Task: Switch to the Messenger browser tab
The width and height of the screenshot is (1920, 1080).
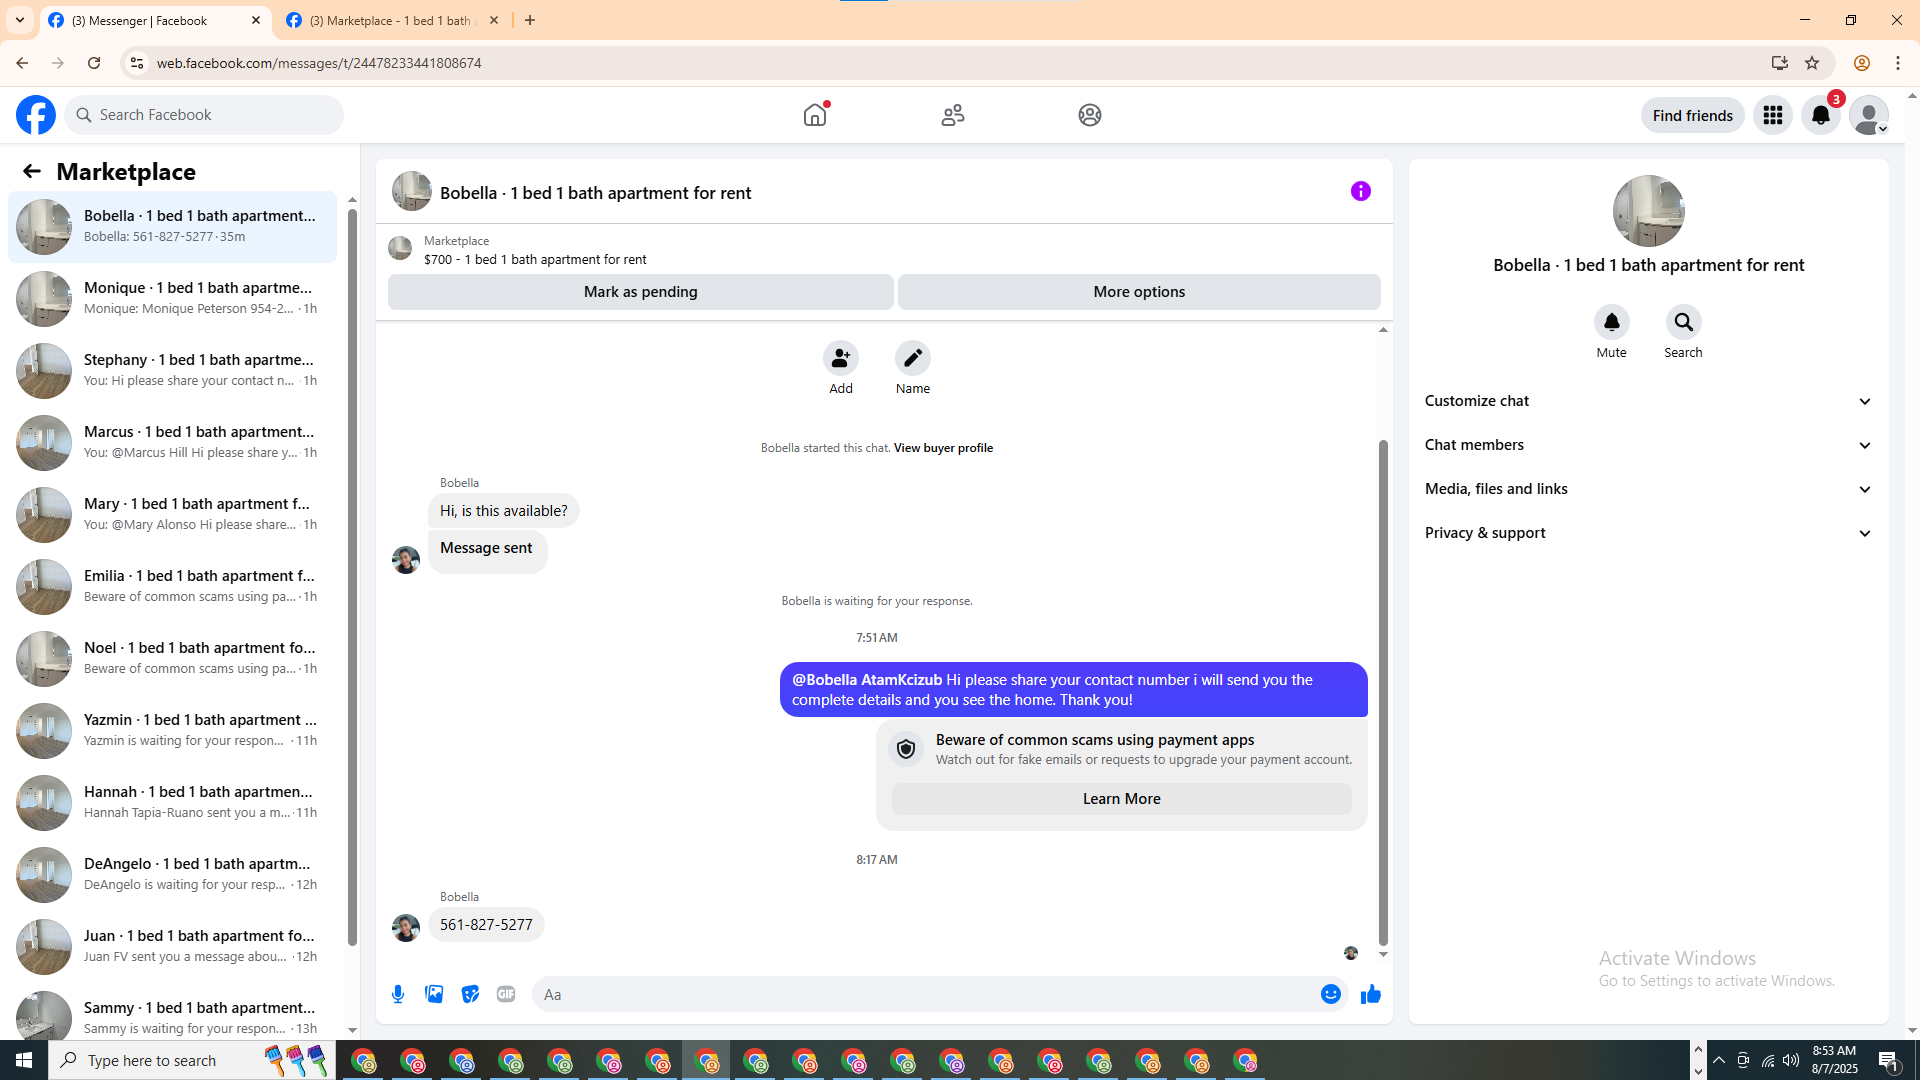Action: tap(155, 20)
